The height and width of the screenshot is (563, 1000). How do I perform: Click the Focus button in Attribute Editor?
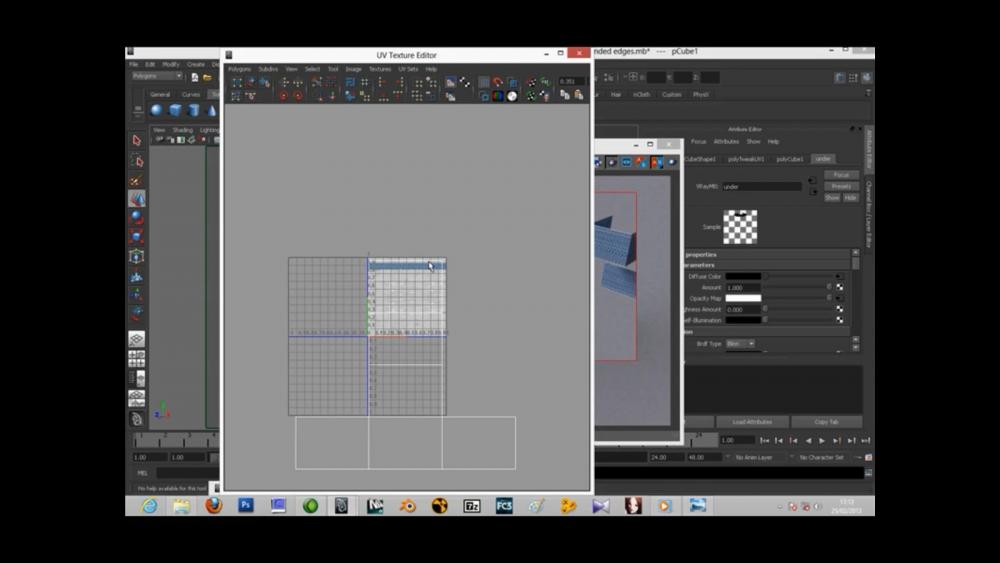tap(841, 175)
